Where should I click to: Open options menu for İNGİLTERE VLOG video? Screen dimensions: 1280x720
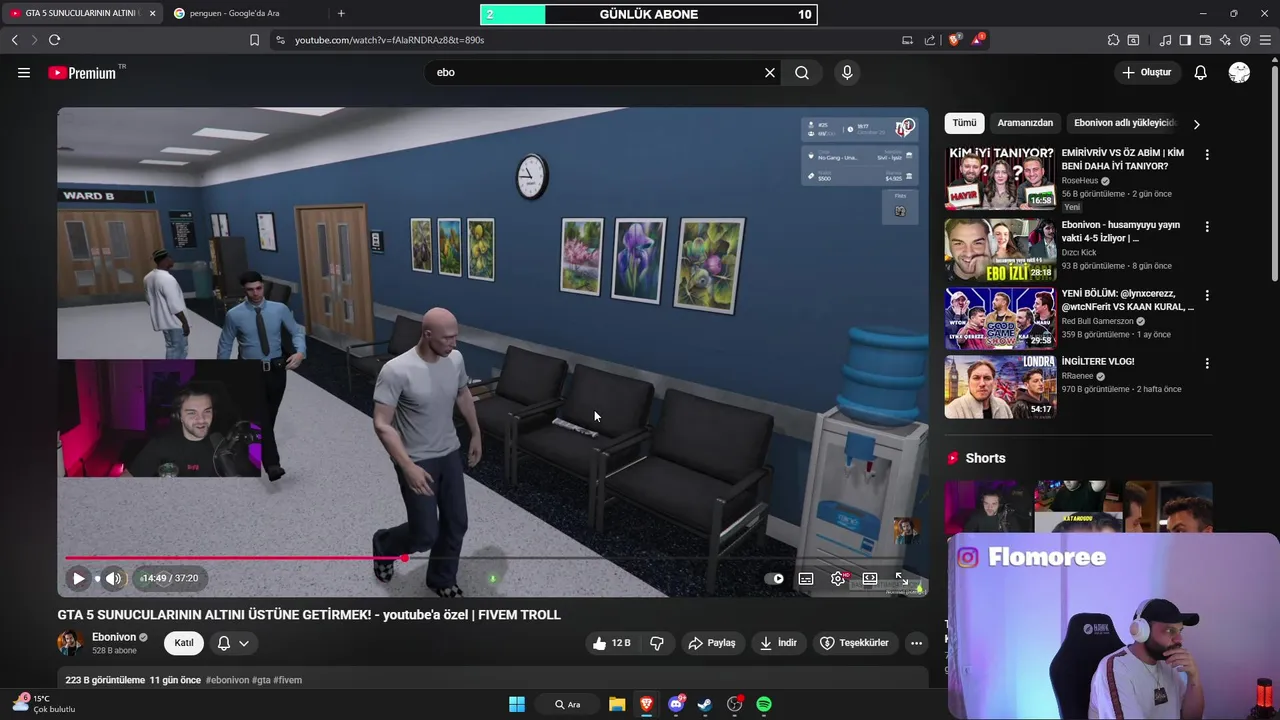click(1207, 364)
